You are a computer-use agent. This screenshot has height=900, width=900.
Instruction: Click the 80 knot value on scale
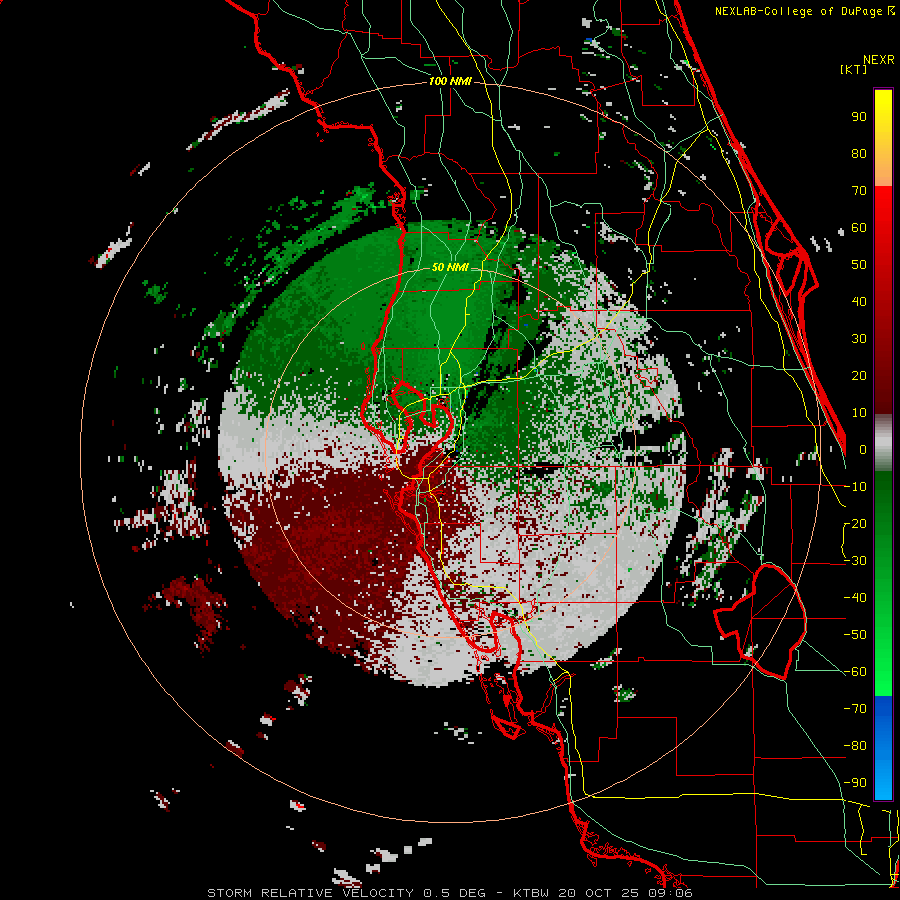coord(859,153)
